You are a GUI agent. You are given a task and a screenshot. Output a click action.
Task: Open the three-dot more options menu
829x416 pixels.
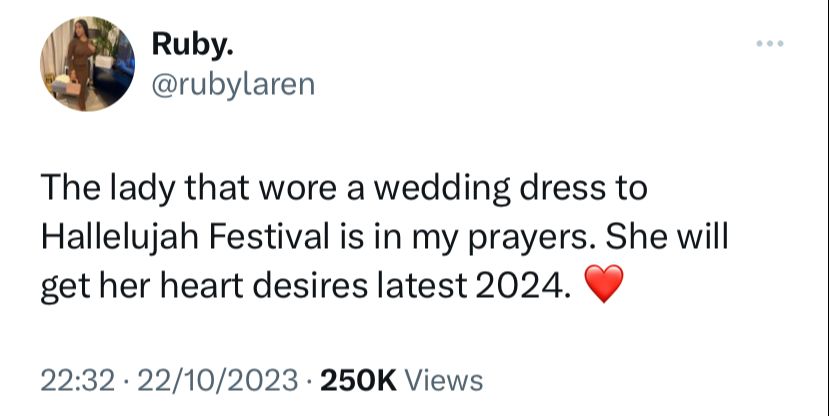(x=770, y=44)
